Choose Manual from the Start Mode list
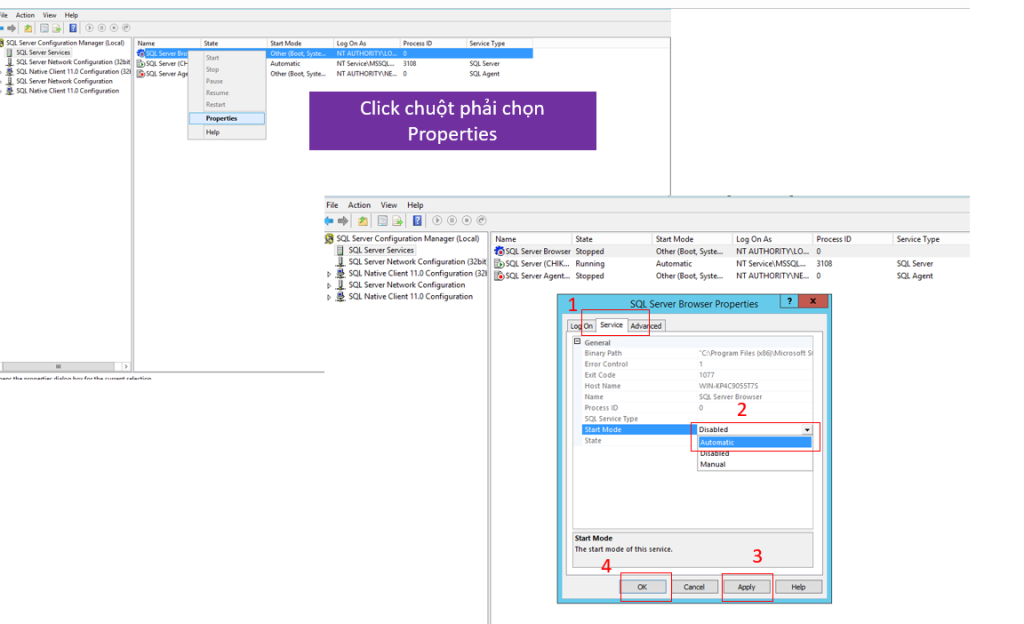1024x624 pixels. pyautogui.click(x=754, y=465)
